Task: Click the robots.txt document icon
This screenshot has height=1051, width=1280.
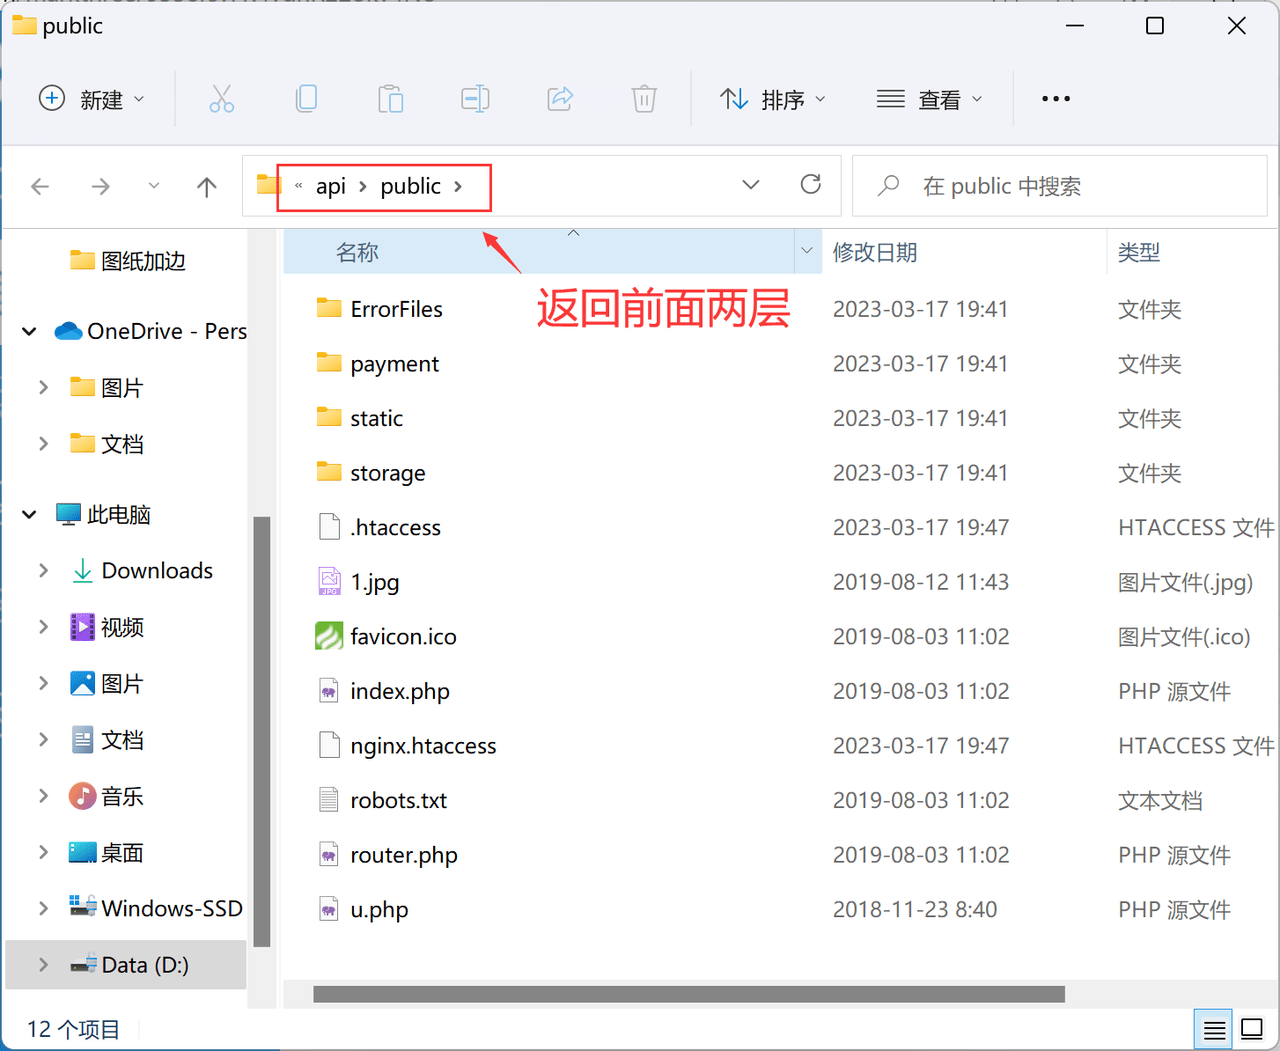Action: pyautogui.click(x=329, y=800)
